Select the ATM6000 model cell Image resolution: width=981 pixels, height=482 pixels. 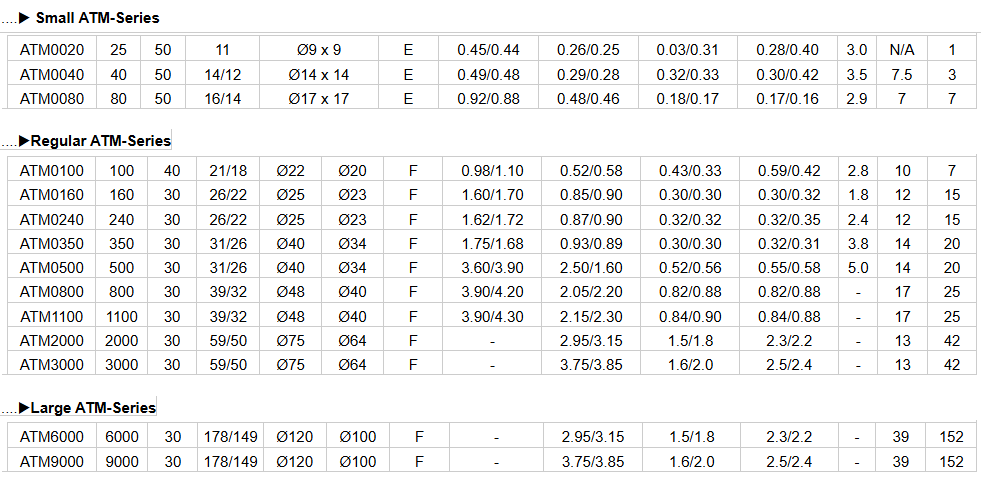pos(52,437)
